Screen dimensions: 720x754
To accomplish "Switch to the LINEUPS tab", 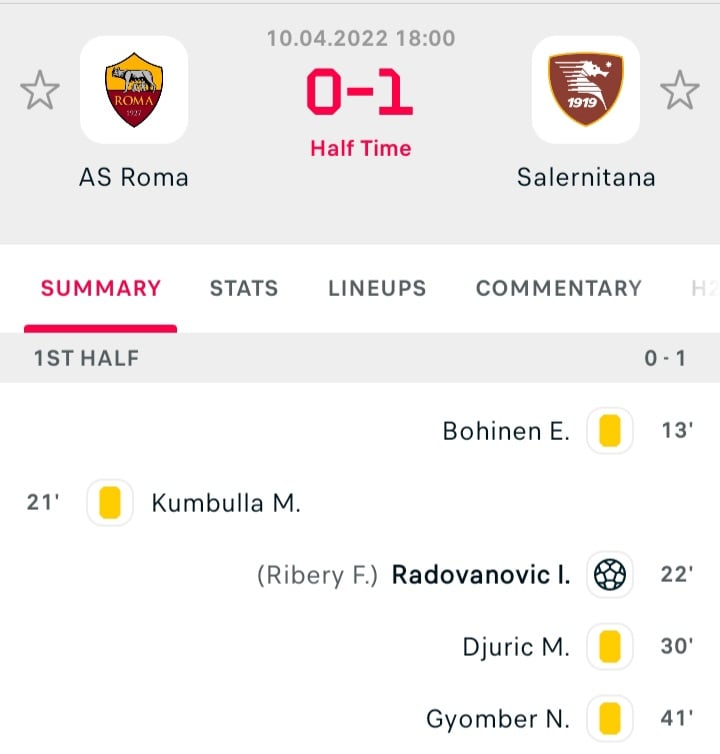I will [377, 289].
